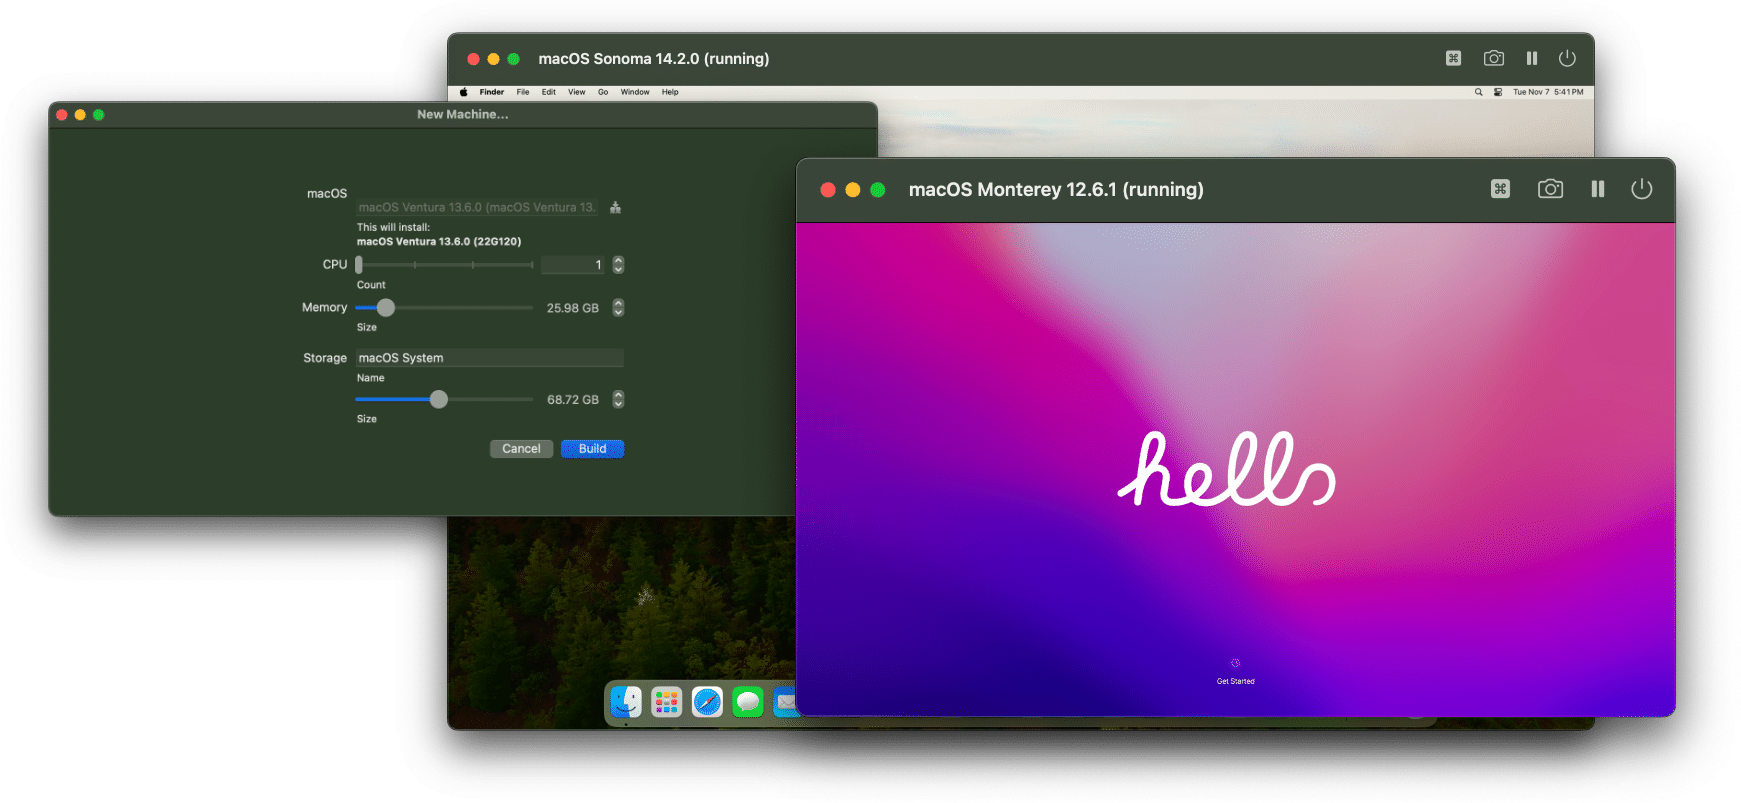Open Finder from the Sonoma dock

[627, 702]
